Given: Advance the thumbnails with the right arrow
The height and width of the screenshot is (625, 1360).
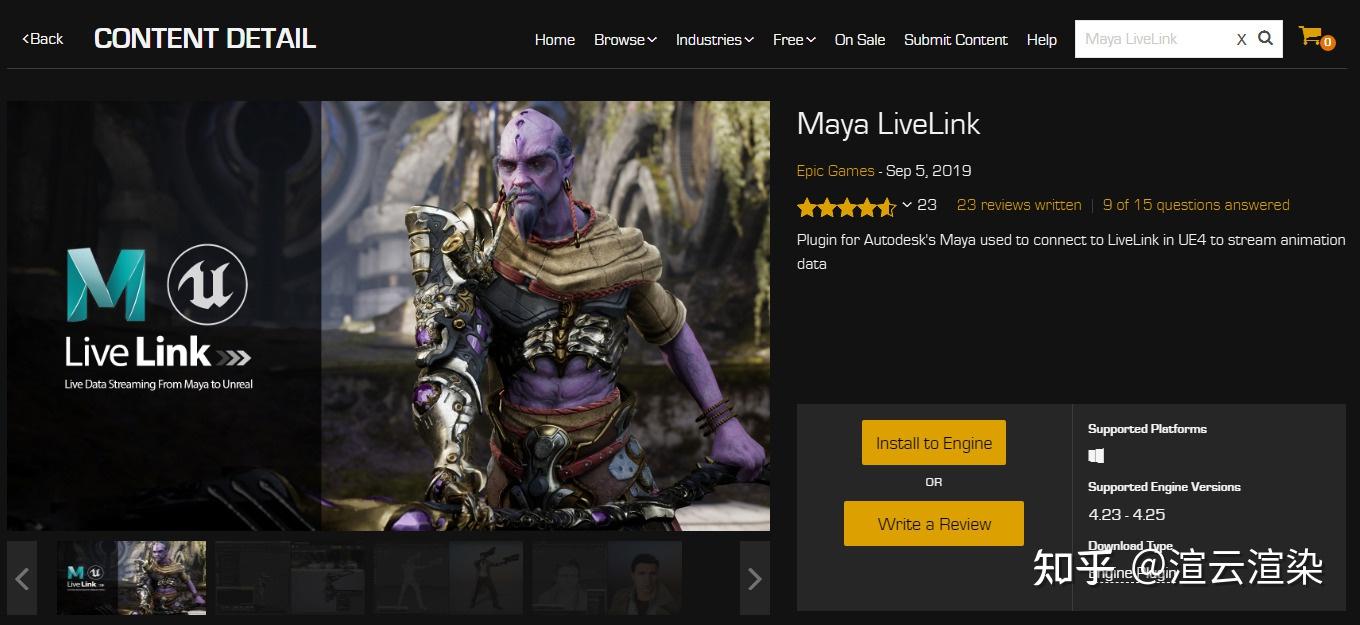Looking at the screenshot, I should [x=755, y=578].
